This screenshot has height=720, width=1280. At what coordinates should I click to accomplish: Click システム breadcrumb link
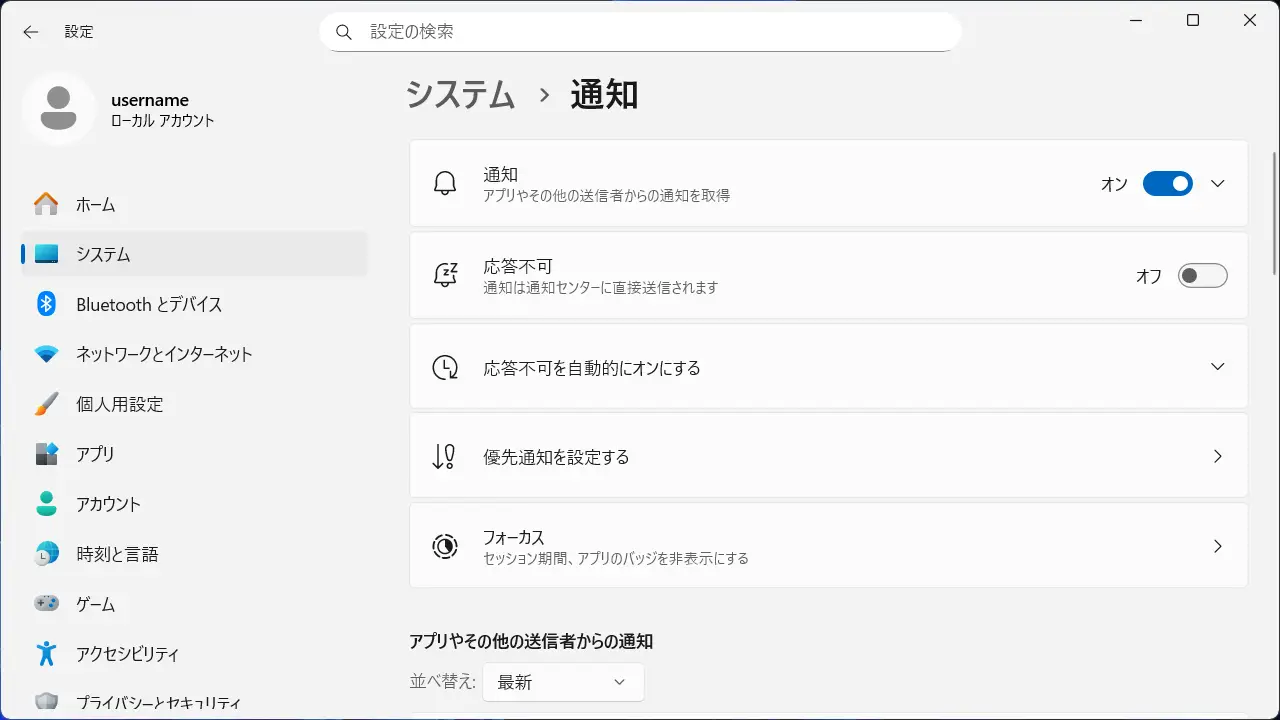(460, 95)
